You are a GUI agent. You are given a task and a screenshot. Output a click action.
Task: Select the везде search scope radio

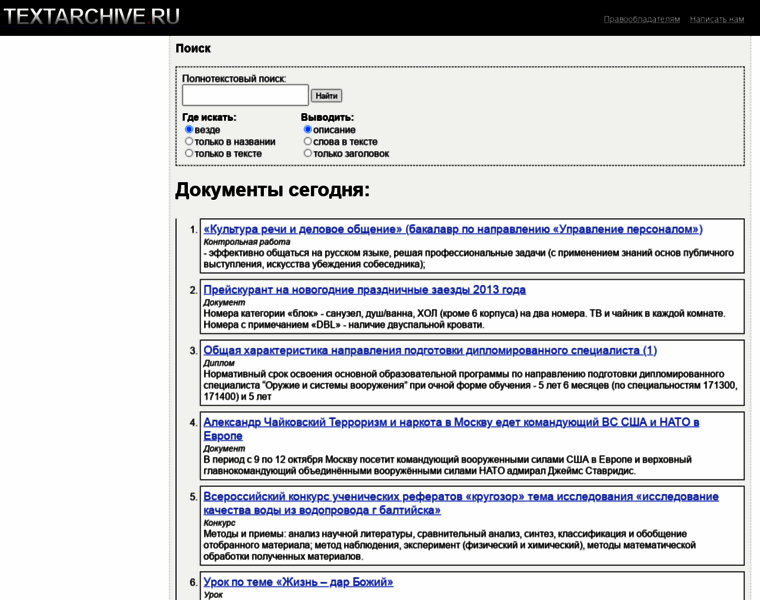(189, 129)
